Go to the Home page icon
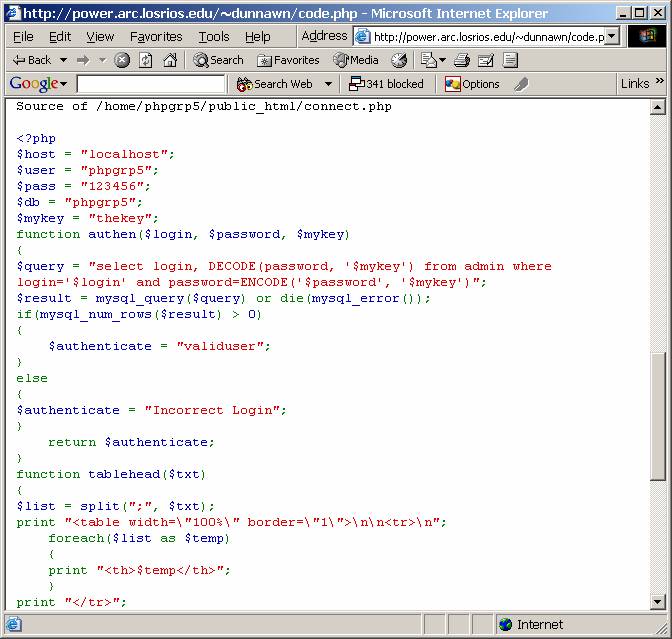 click(x=170, y=60)
